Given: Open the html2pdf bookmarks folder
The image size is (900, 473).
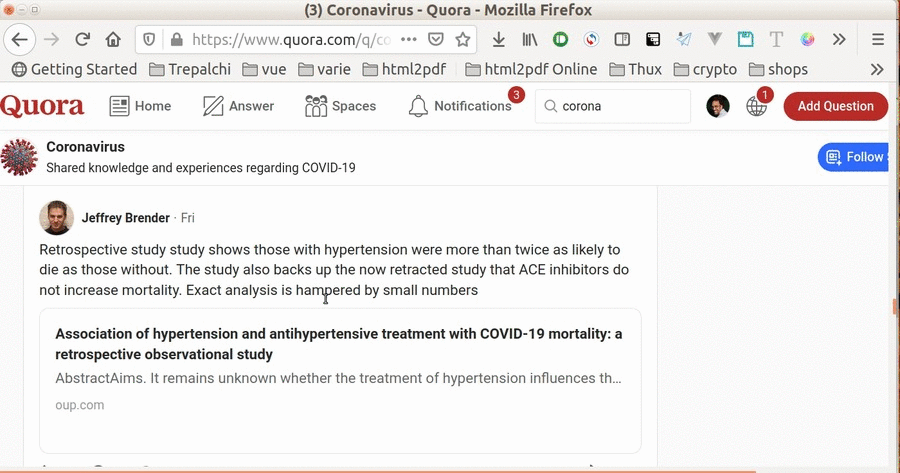Looking at the screenshot, I should (x=405, y=69).
